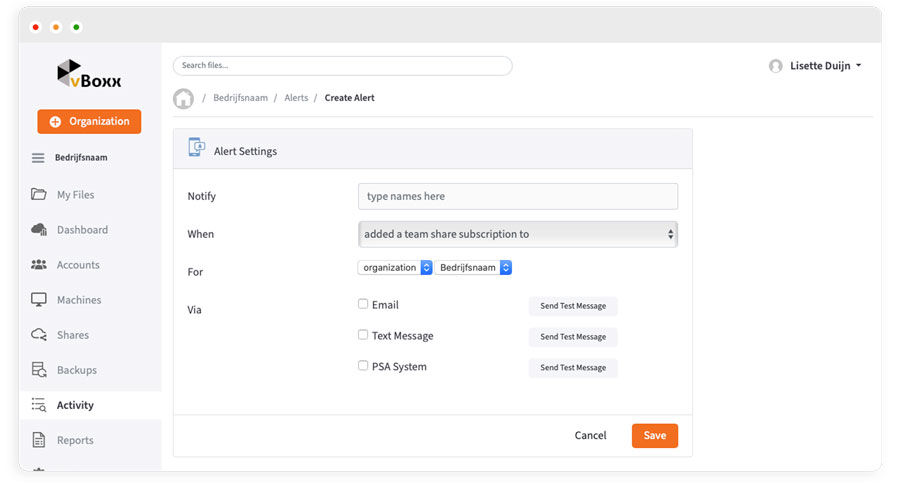
Task: Open the When event dropdown
Action: click(x=517, y=234)
